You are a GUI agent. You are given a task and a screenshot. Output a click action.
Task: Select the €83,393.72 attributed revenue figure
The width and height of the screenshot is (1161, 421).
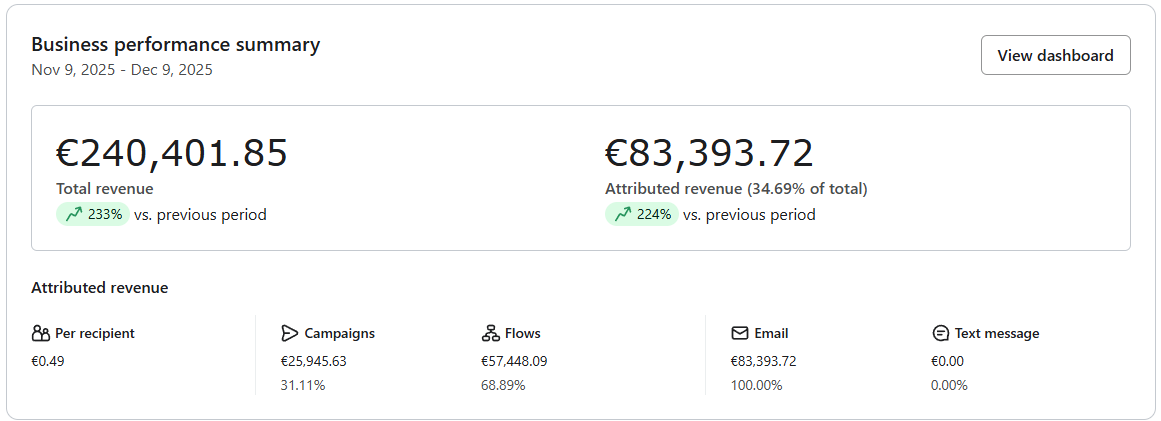pos(709,153)
